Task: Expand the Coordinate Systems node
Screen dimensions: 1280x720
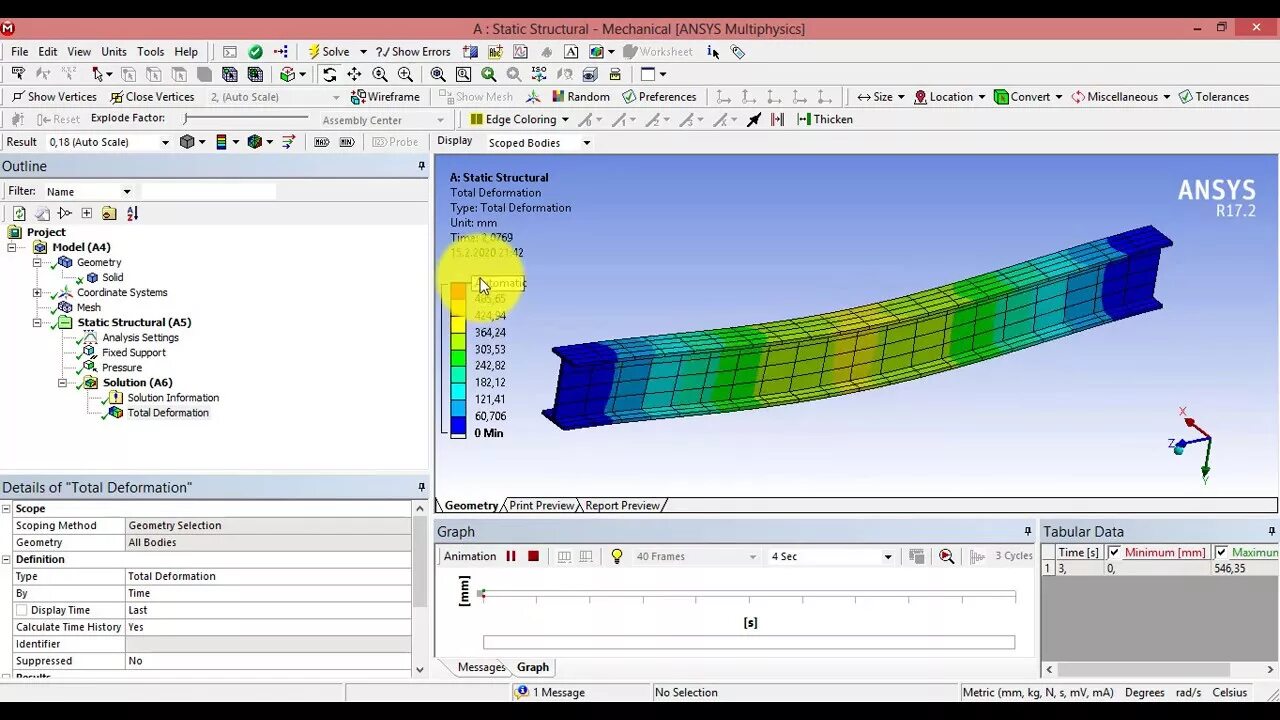Action: click(37, 293)
